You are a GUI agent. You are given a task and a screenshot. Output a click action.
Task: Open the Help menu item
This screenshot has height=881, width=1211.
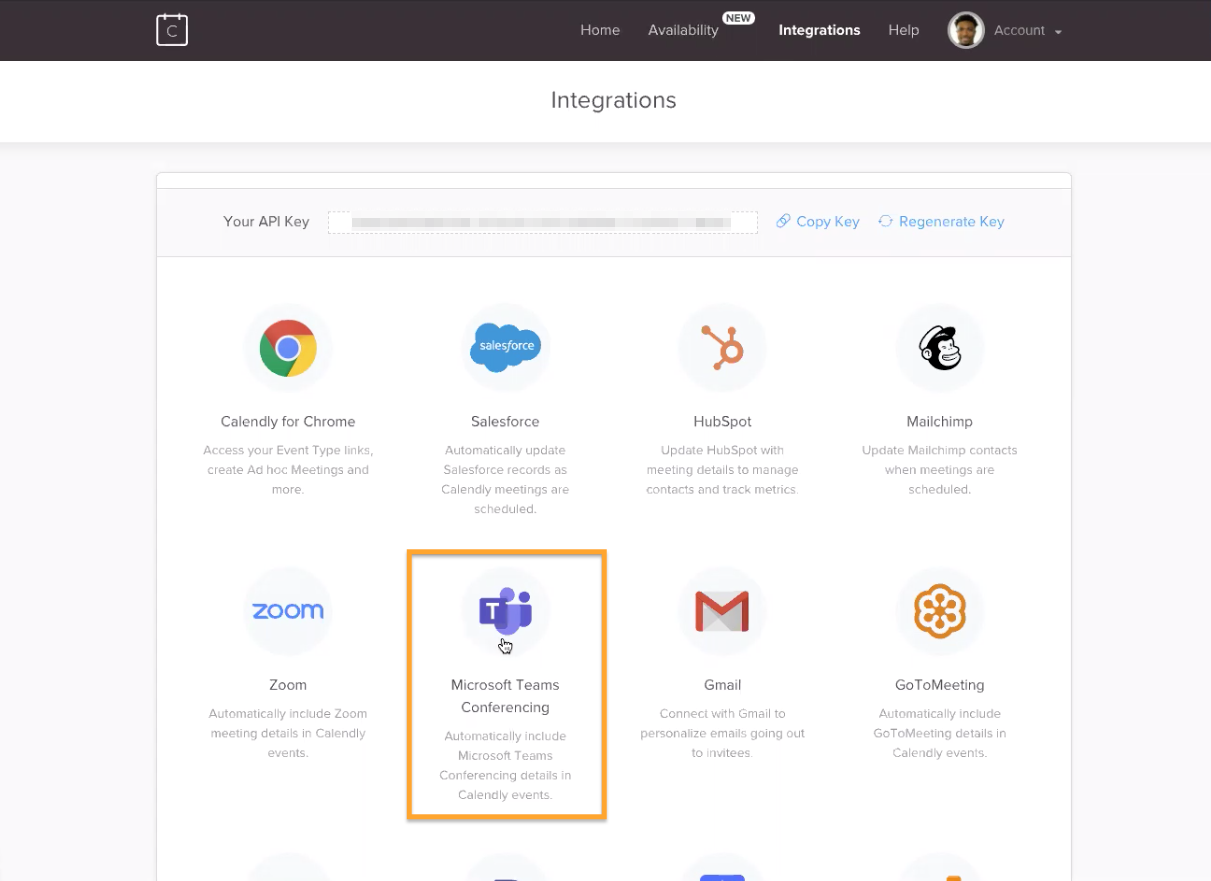coord(903,30)
